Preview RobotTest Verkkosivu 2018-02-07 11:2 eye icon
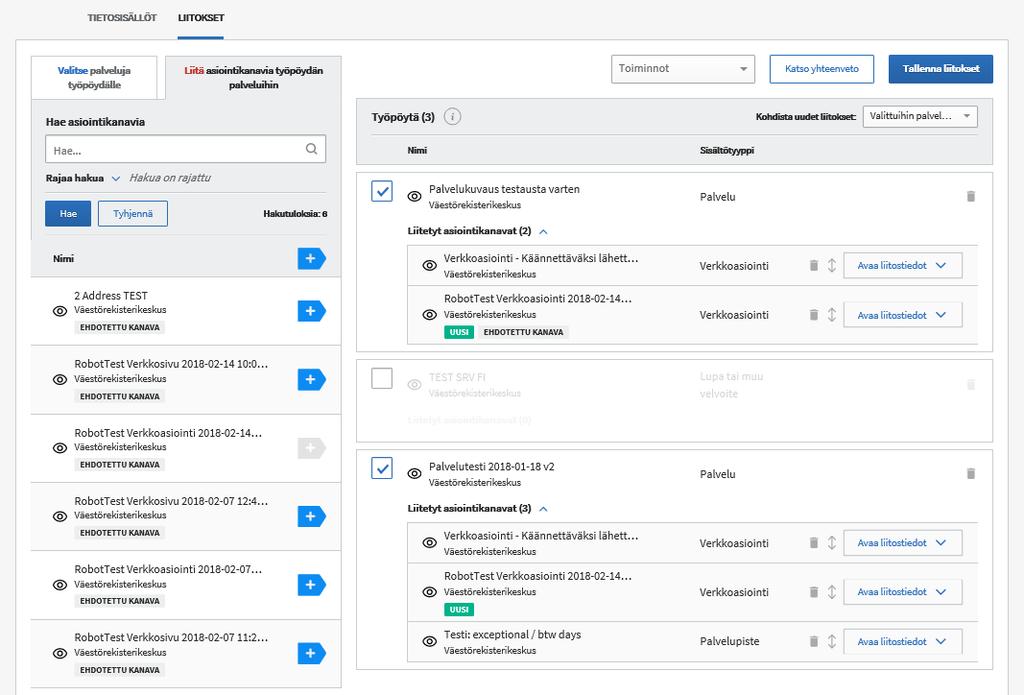Screen dimensions: 1024x695 tap(59, 653)
